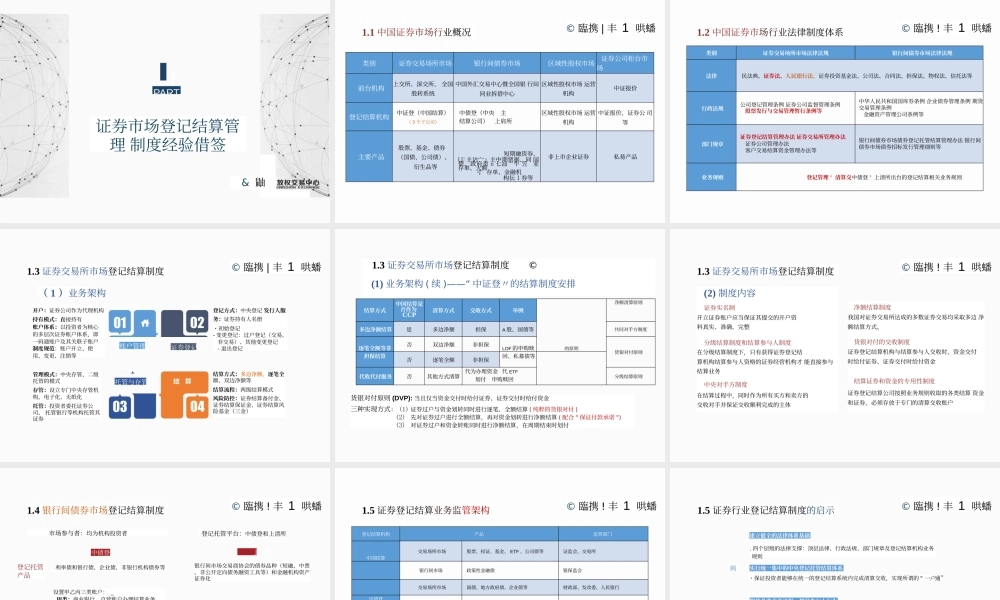Click the '部门规章' row header cell
This screenshot has width=1000, height=600.
point(711,144)
